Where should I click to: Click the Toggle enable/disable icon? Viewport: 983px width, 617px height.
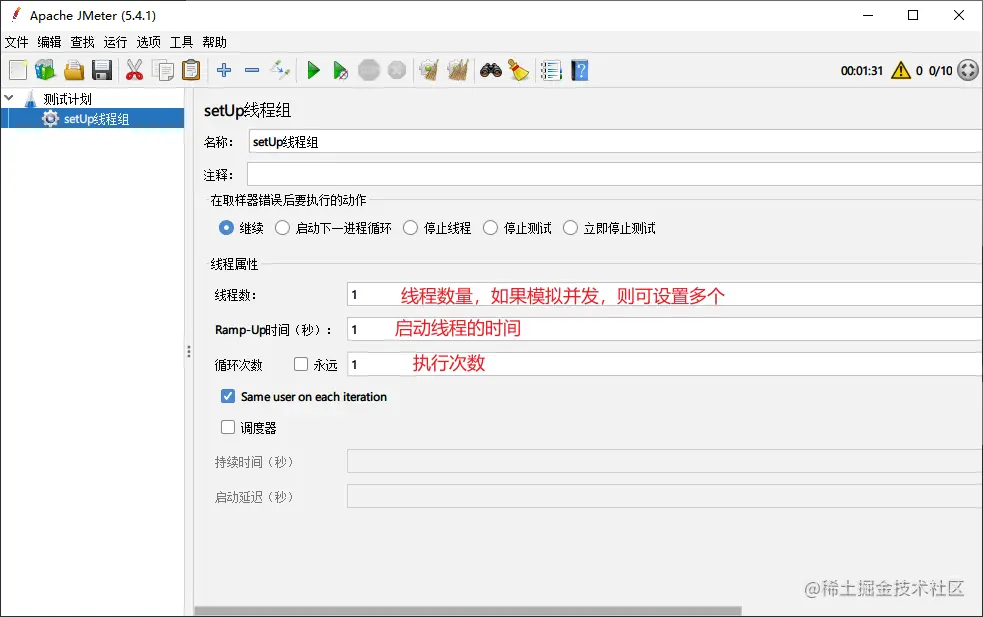[280, 70]
